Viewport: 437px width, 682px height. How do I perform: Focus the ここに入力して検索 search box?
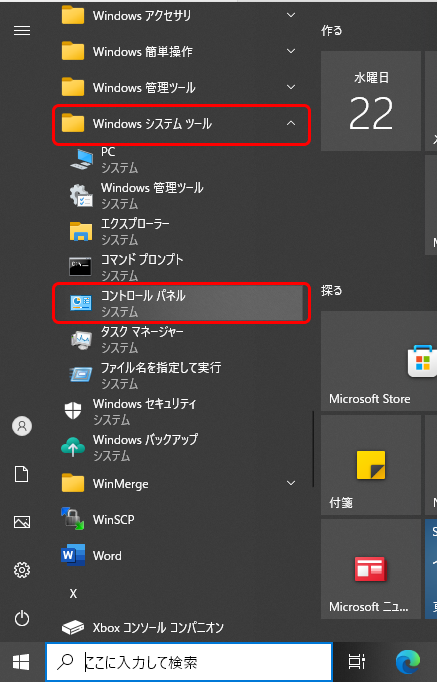[189, 662]
